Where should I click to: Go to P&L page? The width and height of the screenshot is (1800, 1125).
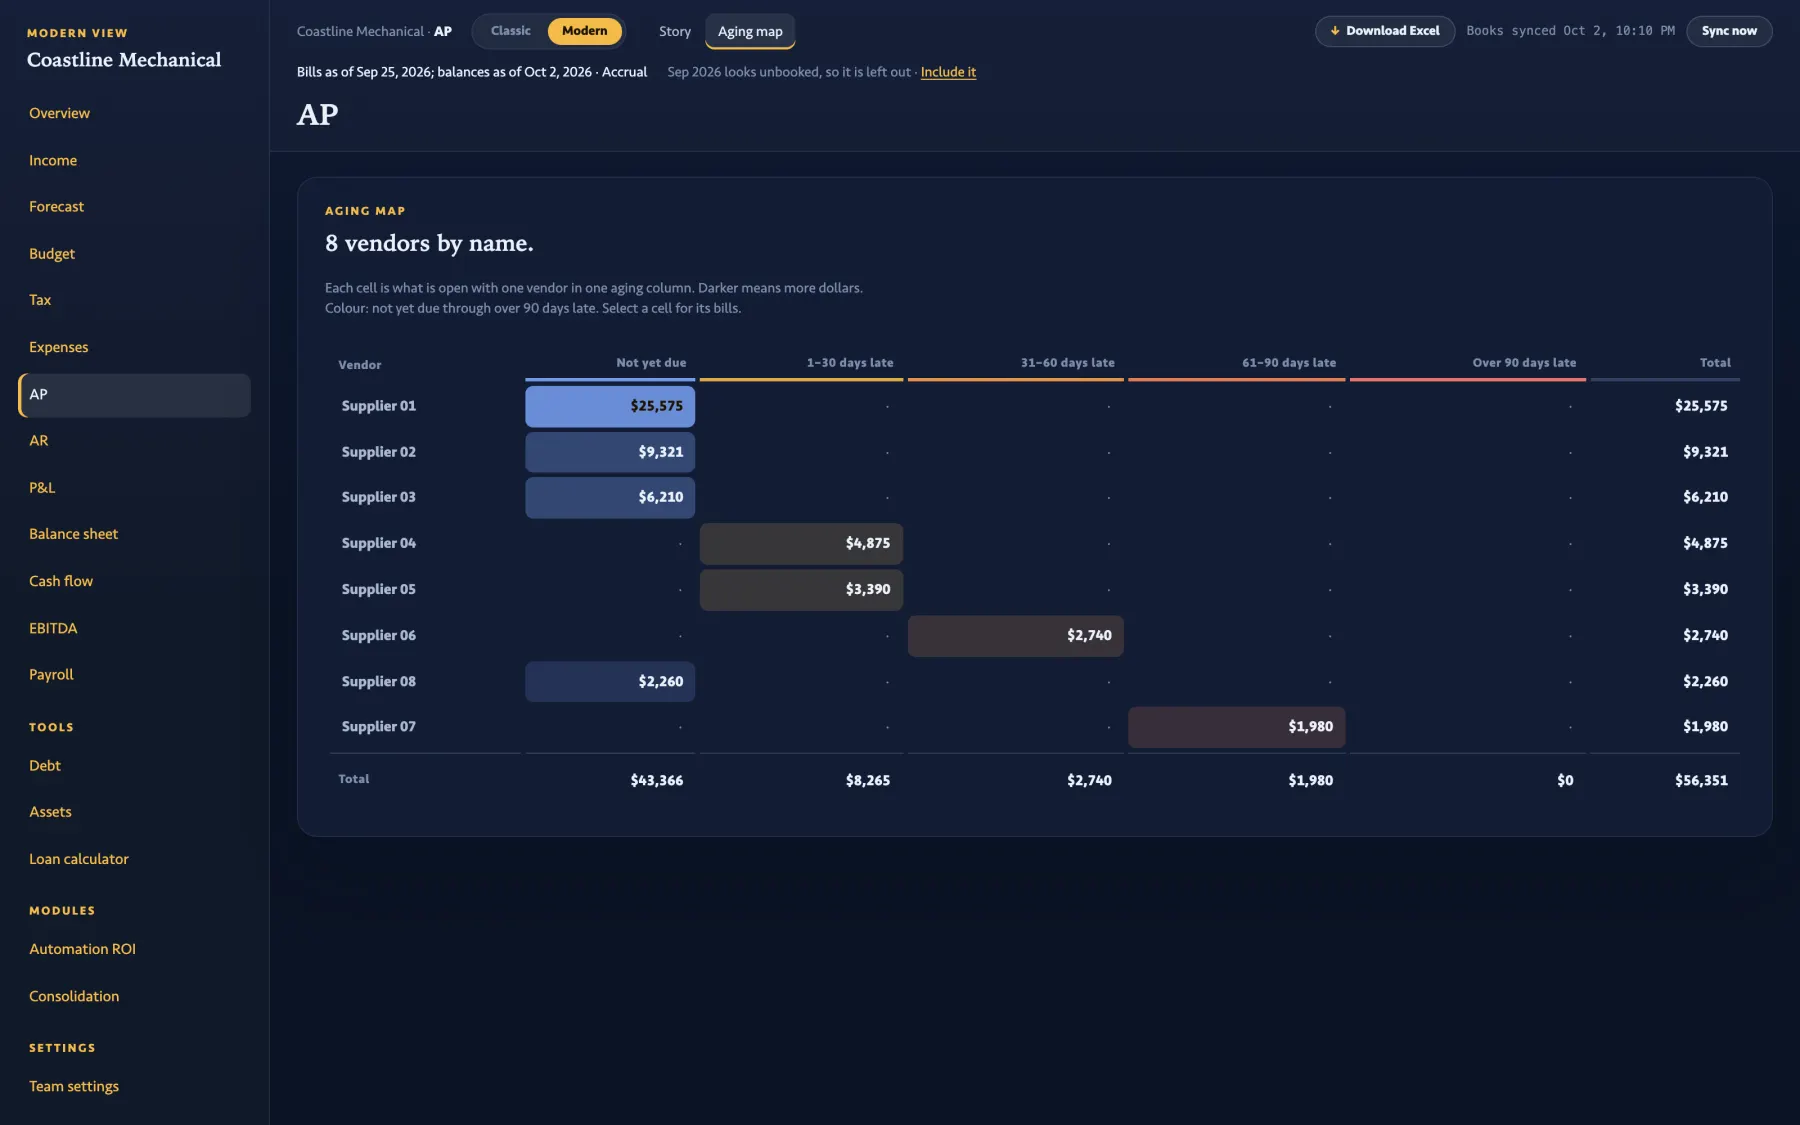click(134, 488)
